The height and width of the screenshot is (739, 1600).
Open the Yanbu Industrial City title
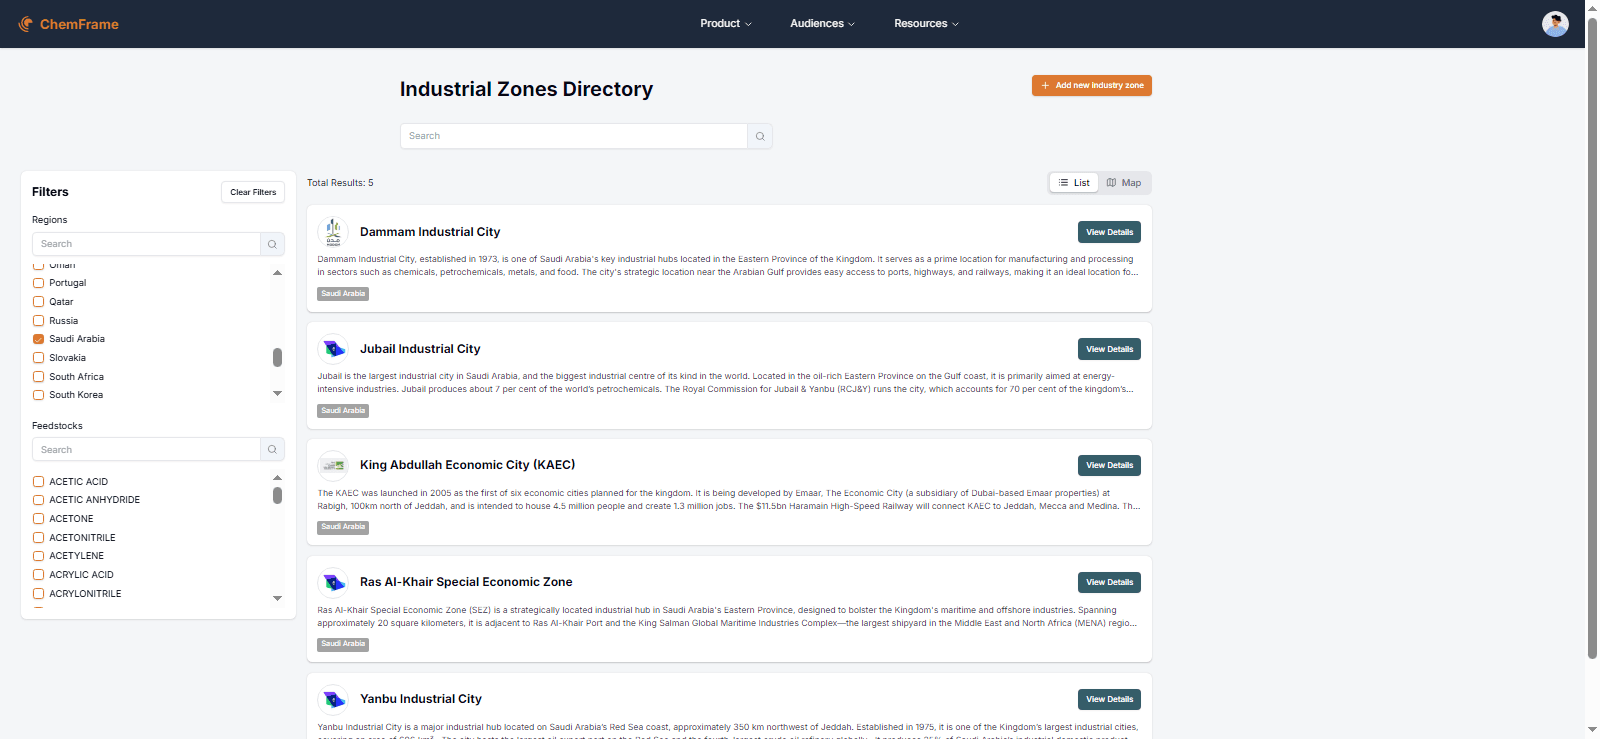421,699
